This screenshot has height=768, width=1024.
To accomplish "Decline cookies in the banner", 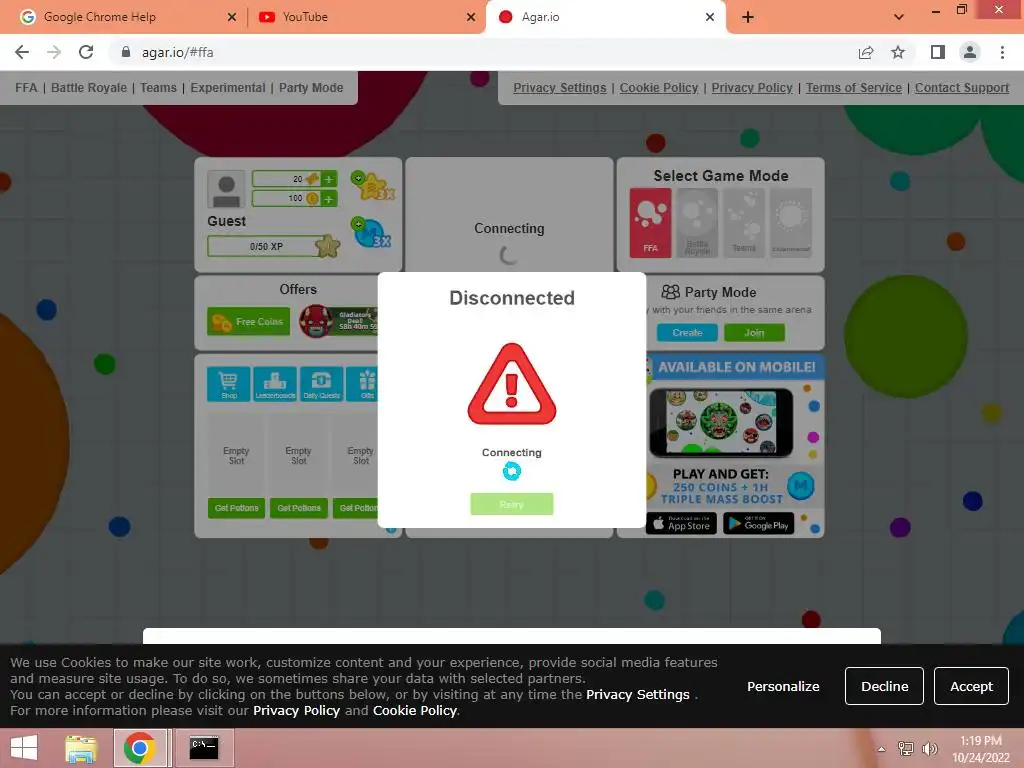I will coord(884,686).
